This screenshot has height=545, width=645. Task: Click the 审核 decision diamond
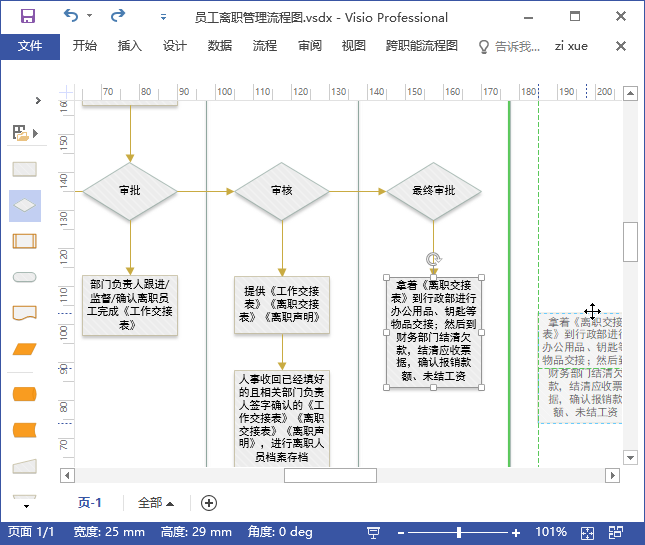[x=282, y=191]
